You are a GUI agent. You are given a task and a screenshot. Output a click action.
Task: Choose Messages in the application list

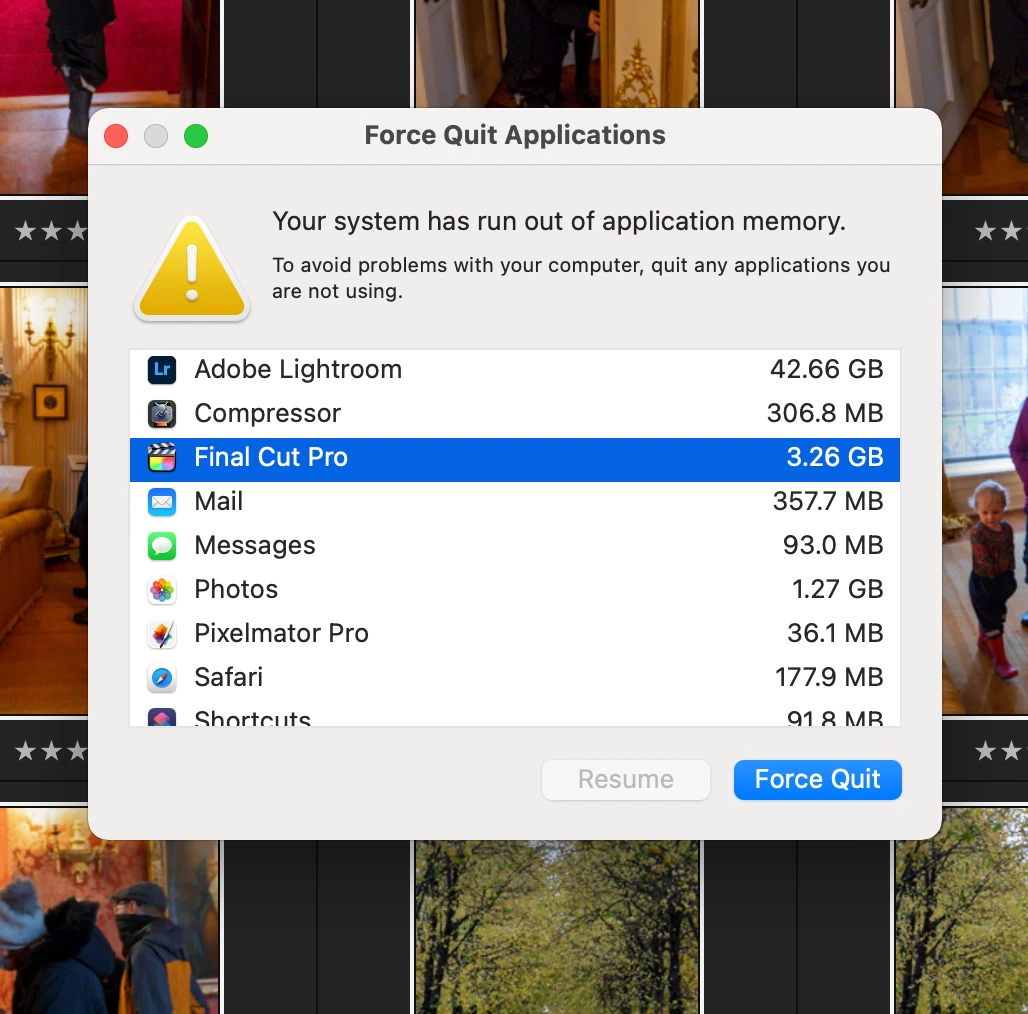[515, 546]
